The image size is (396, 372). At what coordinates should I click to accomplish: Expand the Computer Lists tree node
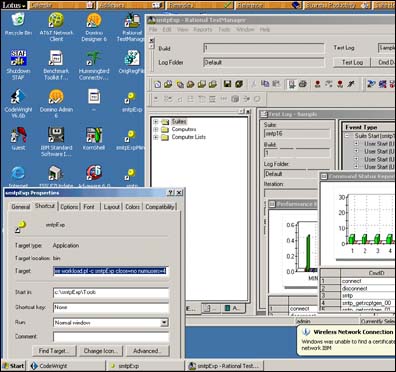click(156, 137)
